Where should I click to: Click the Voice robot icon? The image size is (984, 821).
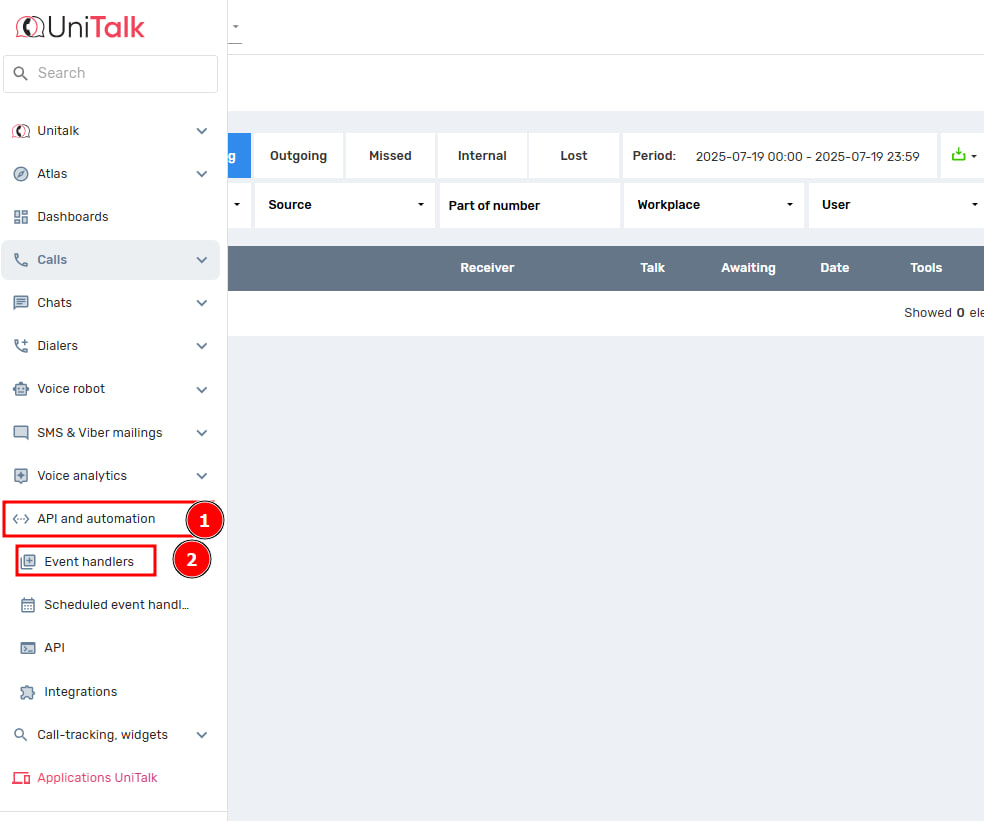click(20, 389)
